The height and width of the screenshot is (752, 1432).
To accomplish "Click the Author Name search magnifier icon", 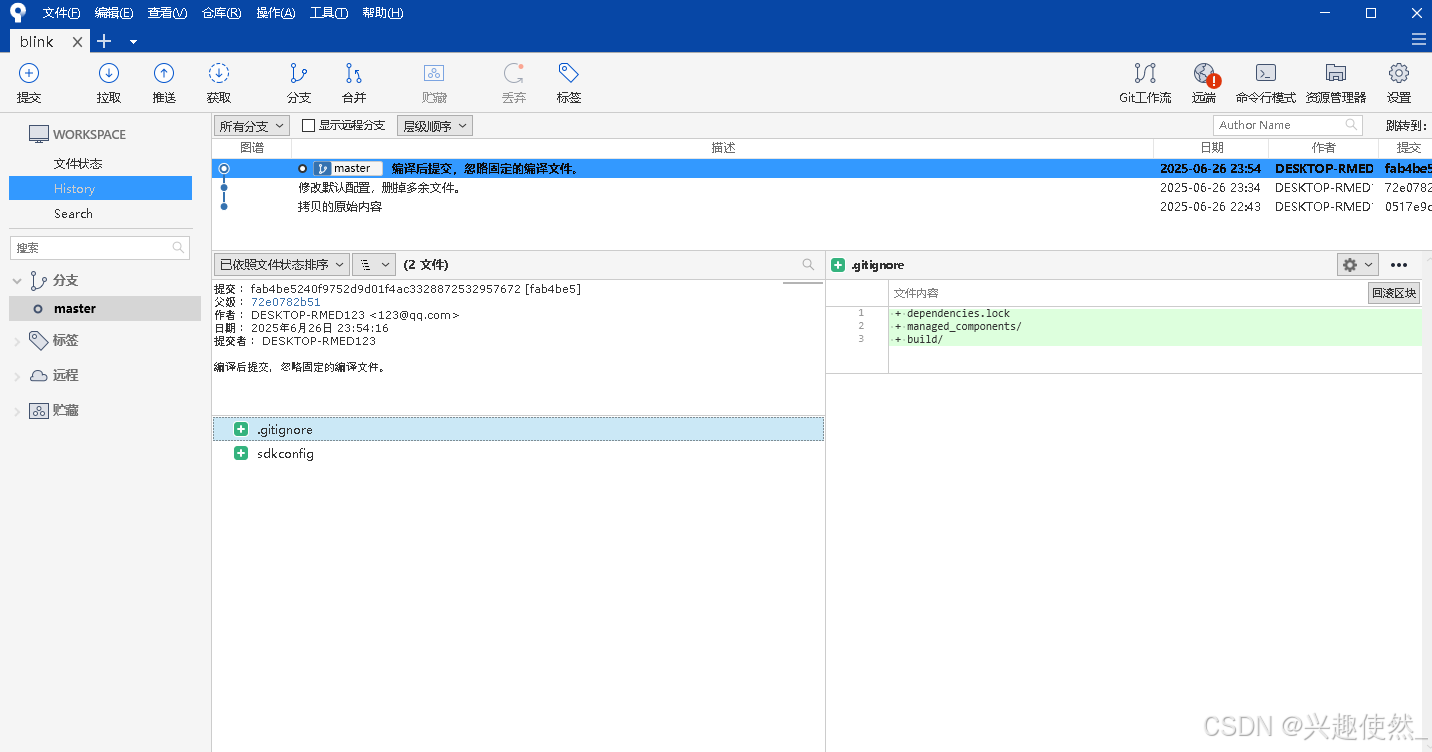I will pos(1351,125).
